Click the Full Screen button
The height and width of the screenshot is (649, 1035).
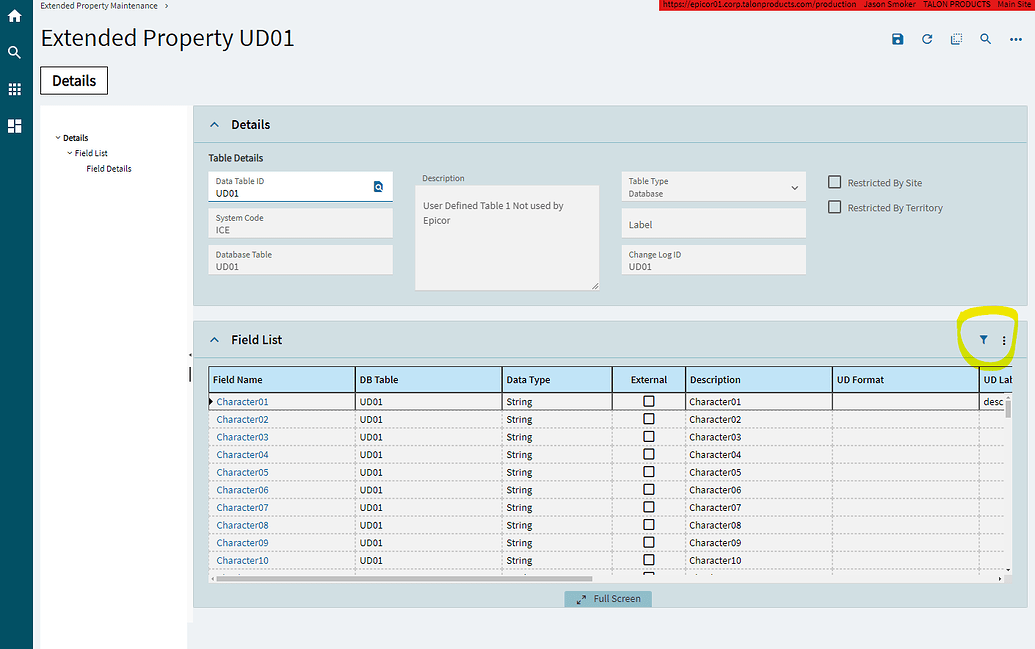click(607, 598)
